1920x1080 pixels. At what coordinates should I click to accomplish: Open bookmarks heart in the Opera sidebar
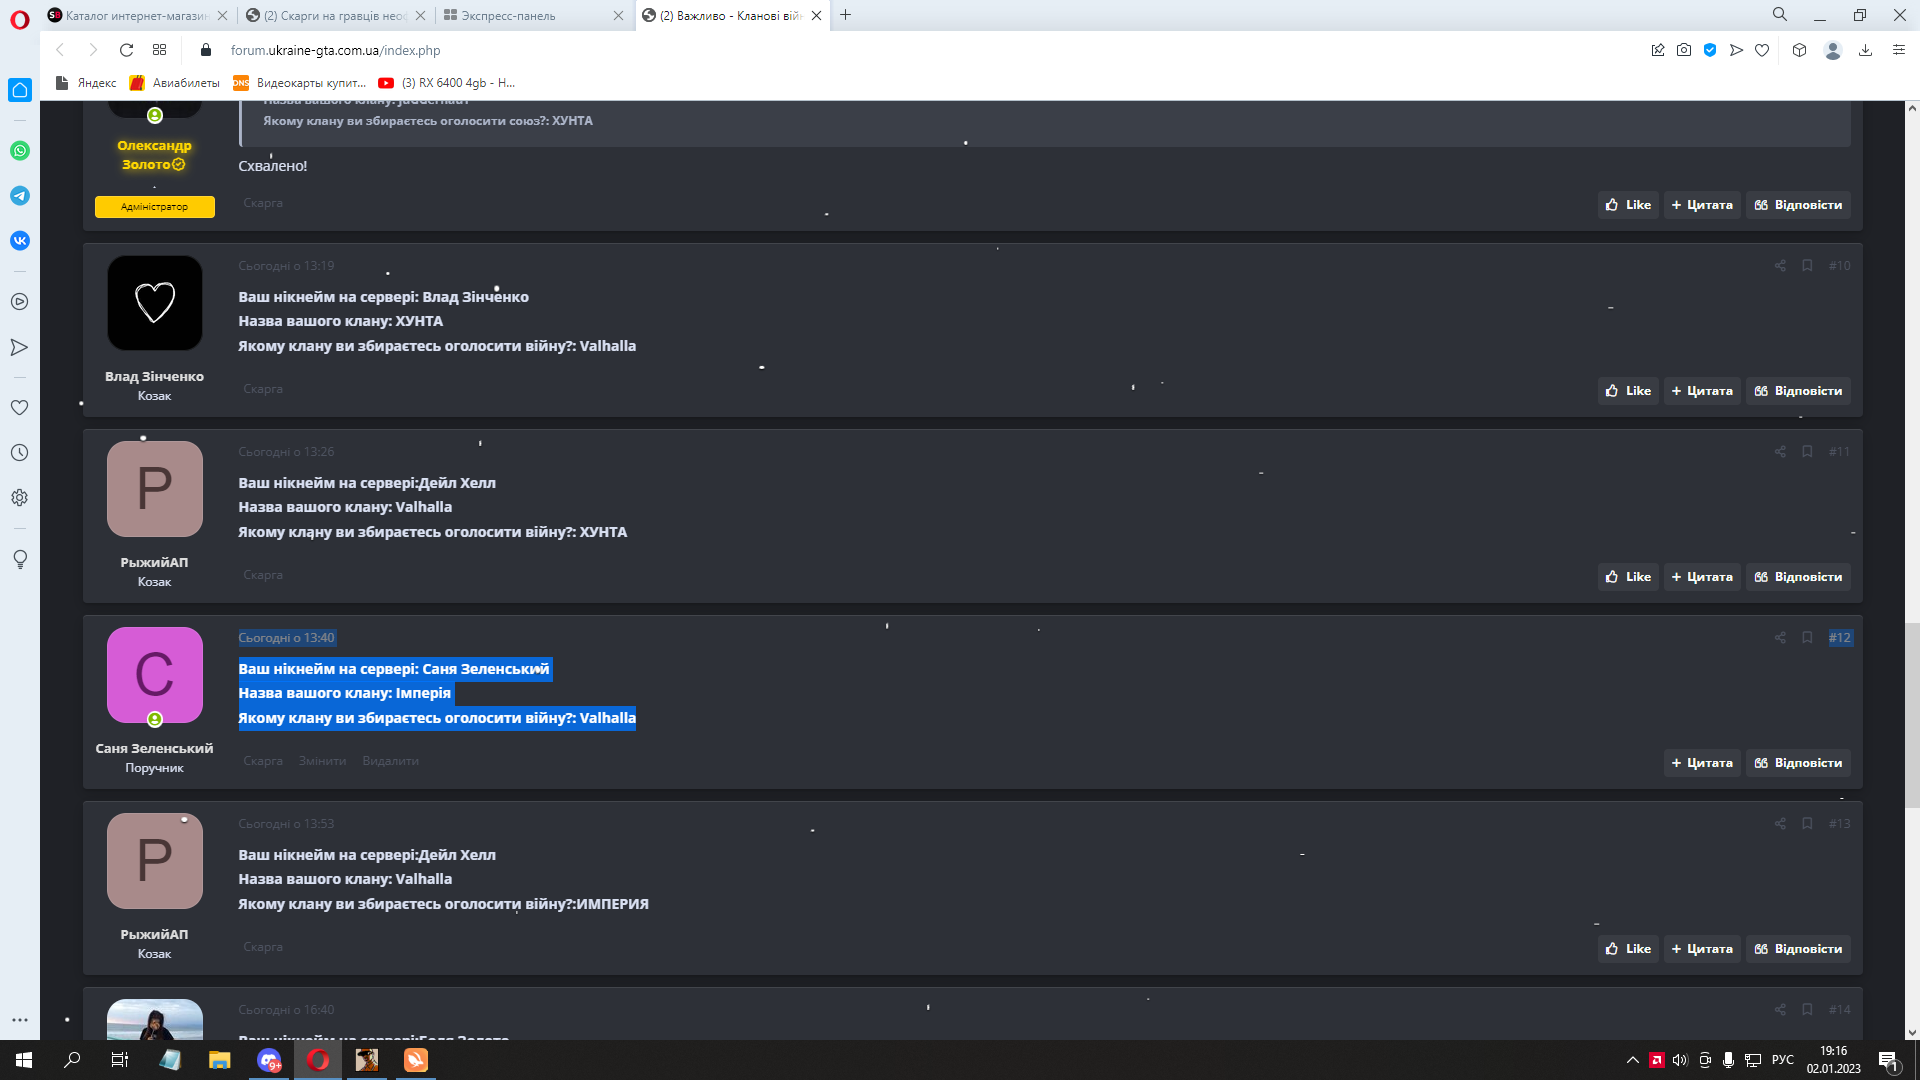point(20,408)
